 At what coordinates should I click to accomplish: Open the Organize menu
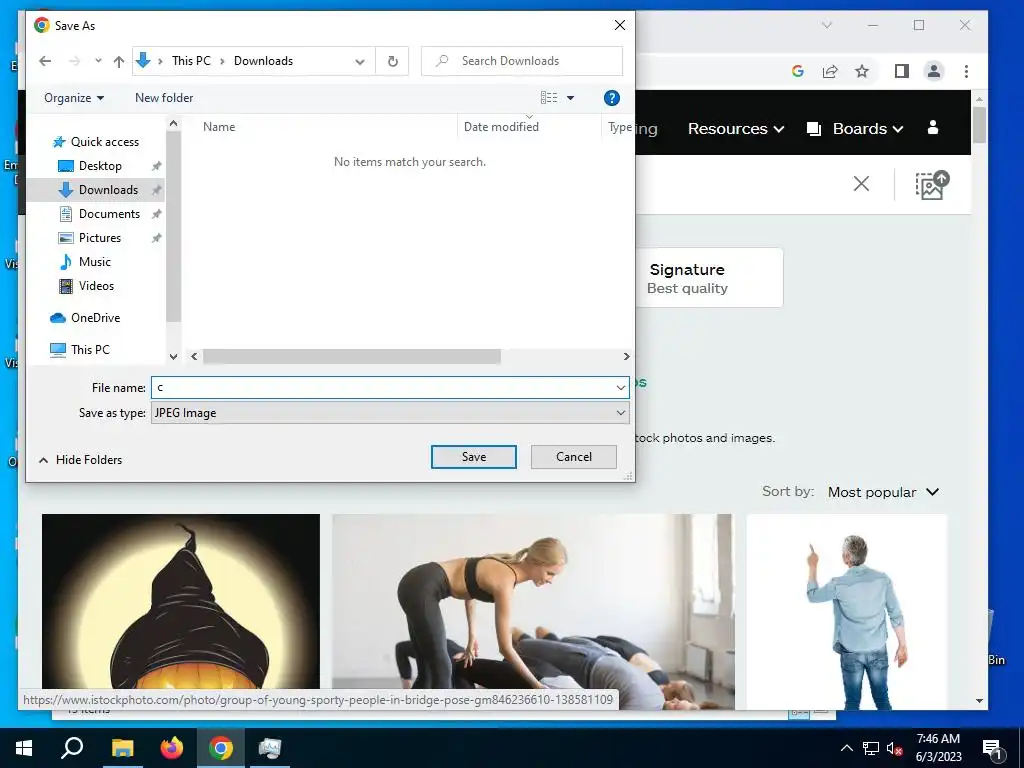(x=74, y=98)
